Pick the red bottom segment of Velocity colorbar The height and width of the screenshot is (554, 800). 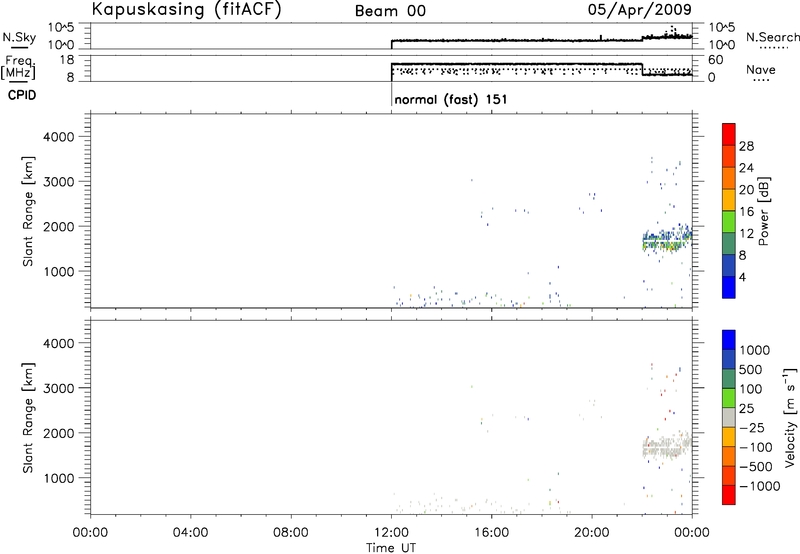click(729, 495)
